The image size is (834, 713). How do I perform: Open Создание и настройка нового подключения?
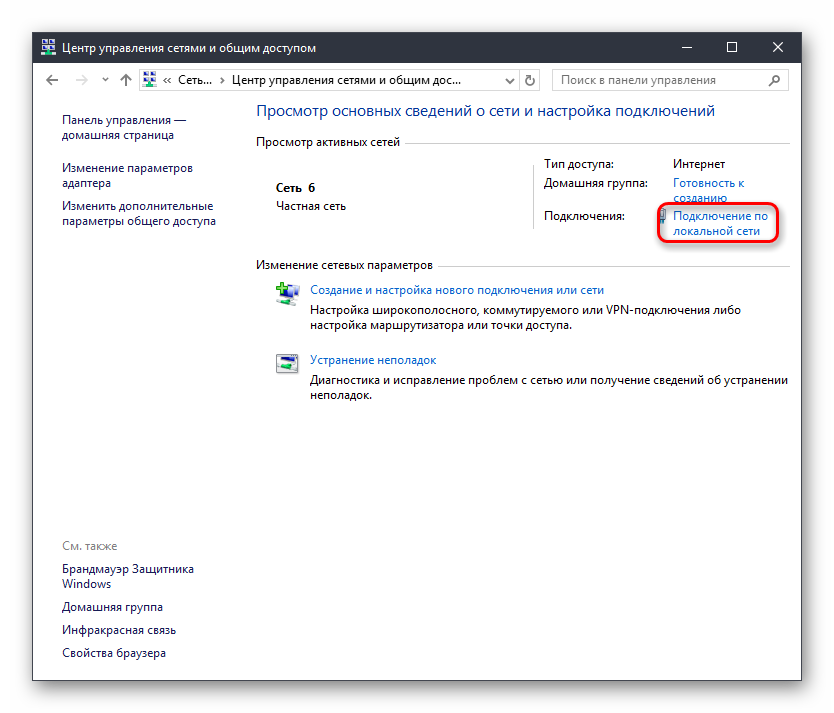click(457, 290)
